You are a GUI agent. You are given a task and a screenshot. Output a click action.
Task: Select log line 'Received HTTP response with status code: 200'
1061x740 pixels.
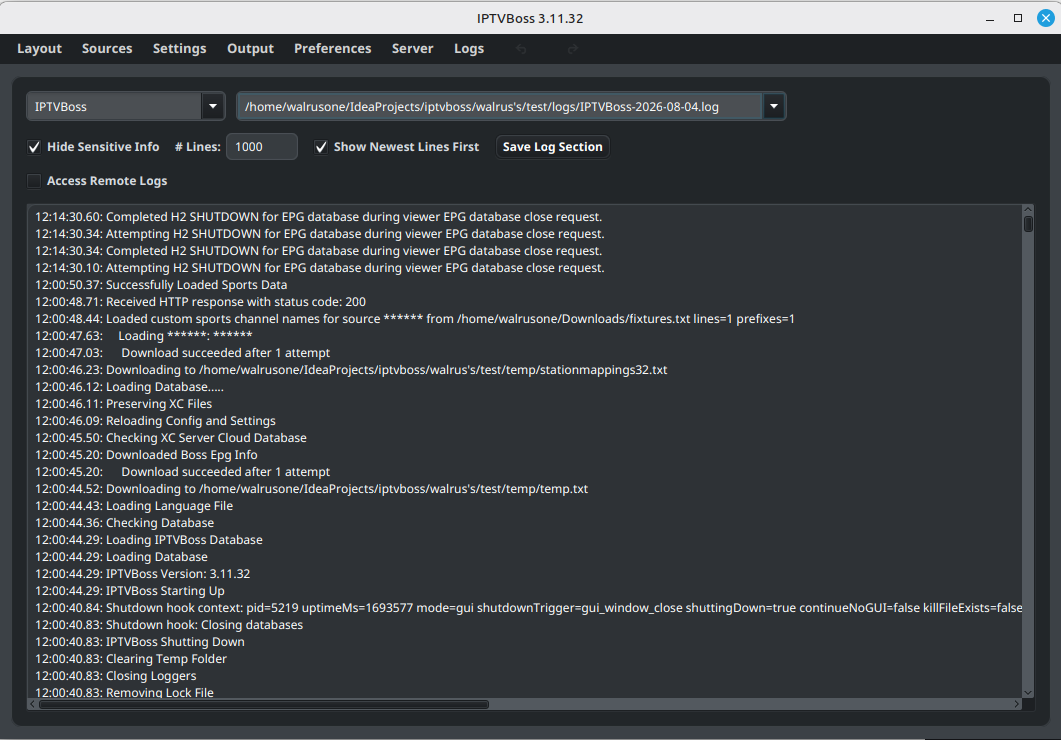(x=200, y=302)
